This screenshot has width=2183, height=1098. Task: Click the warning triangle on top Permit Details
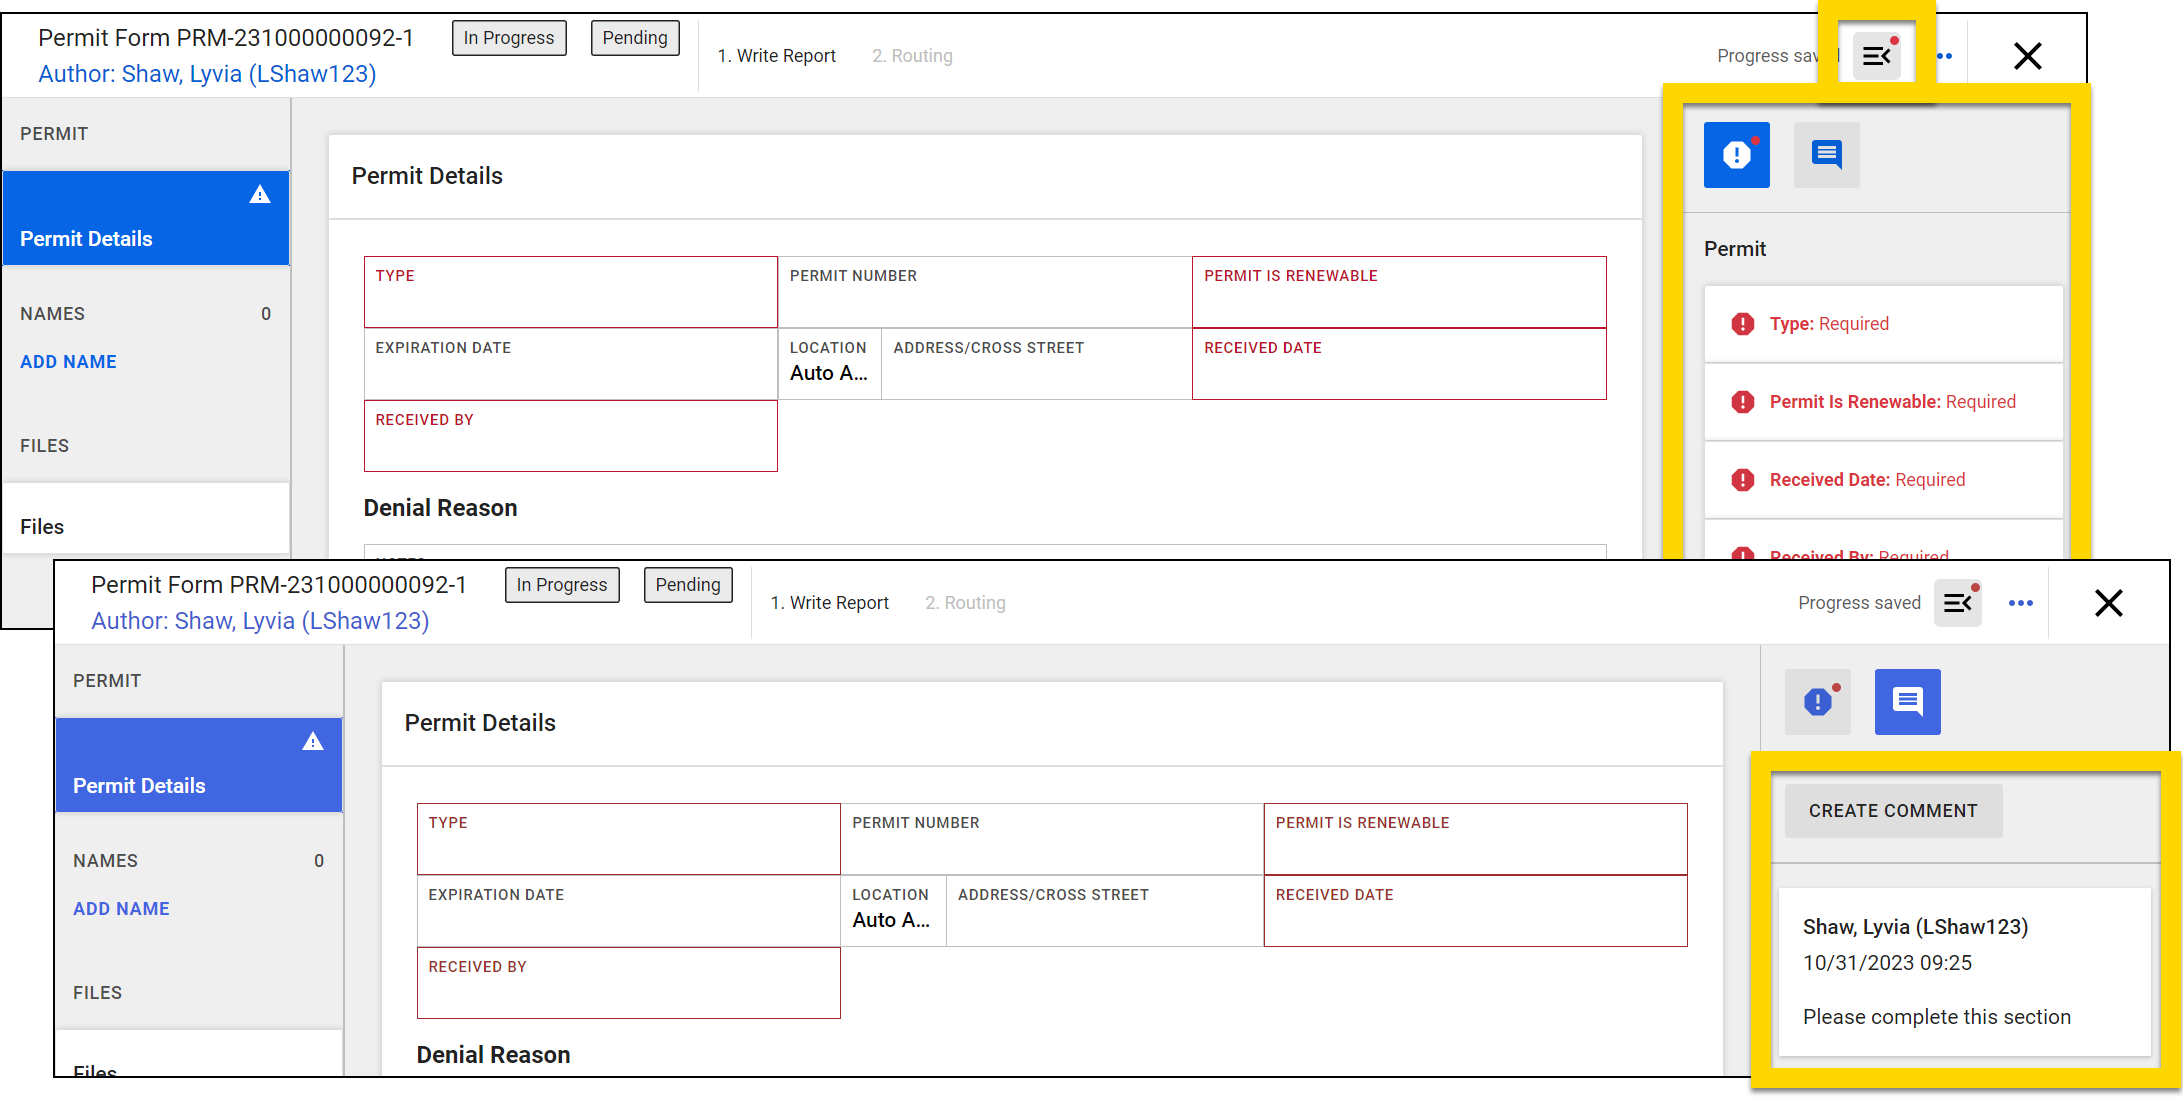tap(260, 195)
